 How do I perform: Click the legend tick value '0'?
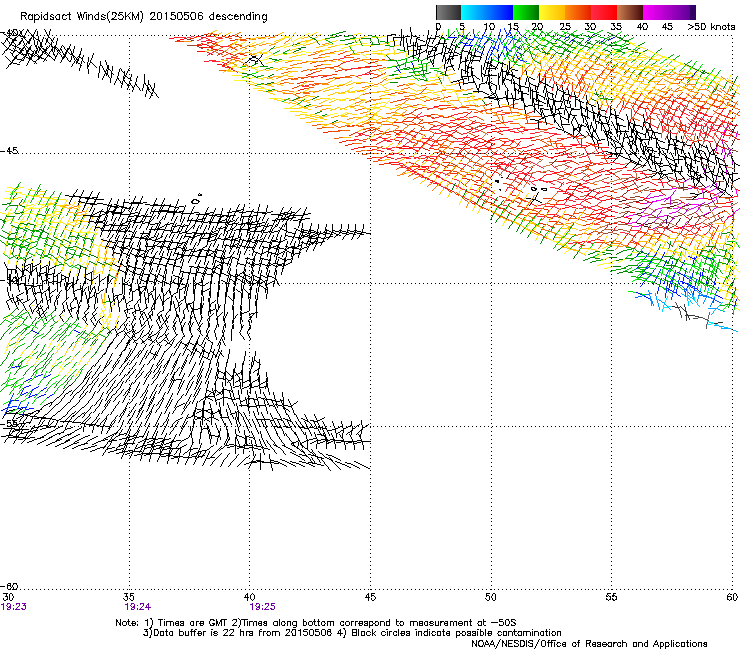coord(438,27)
